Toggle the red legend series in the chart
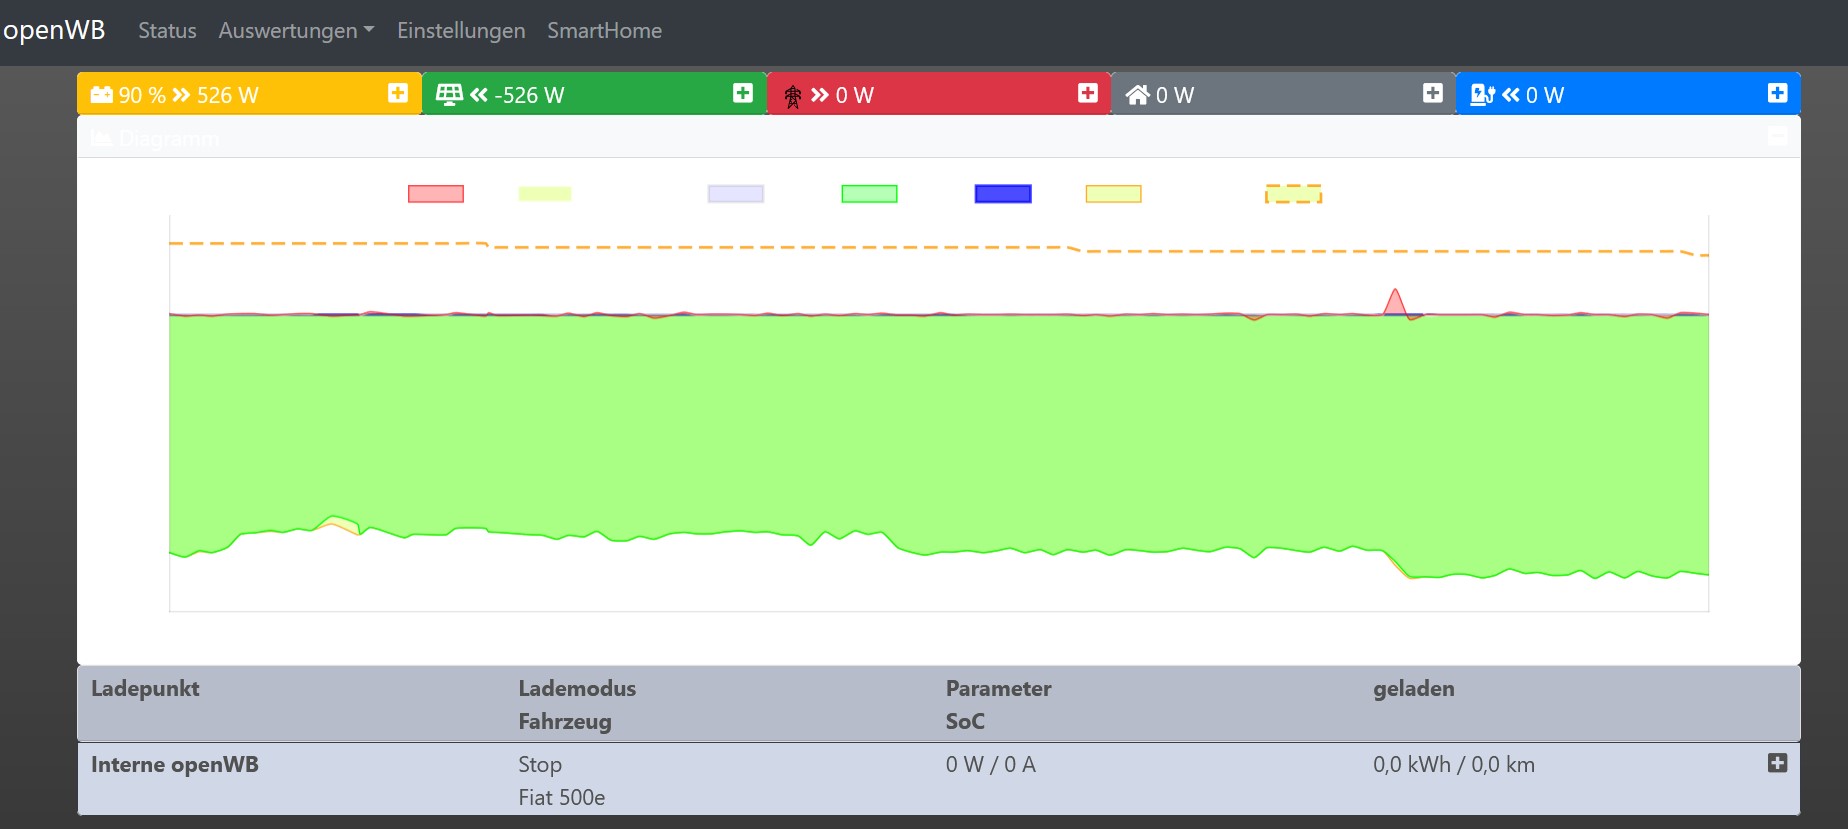 436,194
